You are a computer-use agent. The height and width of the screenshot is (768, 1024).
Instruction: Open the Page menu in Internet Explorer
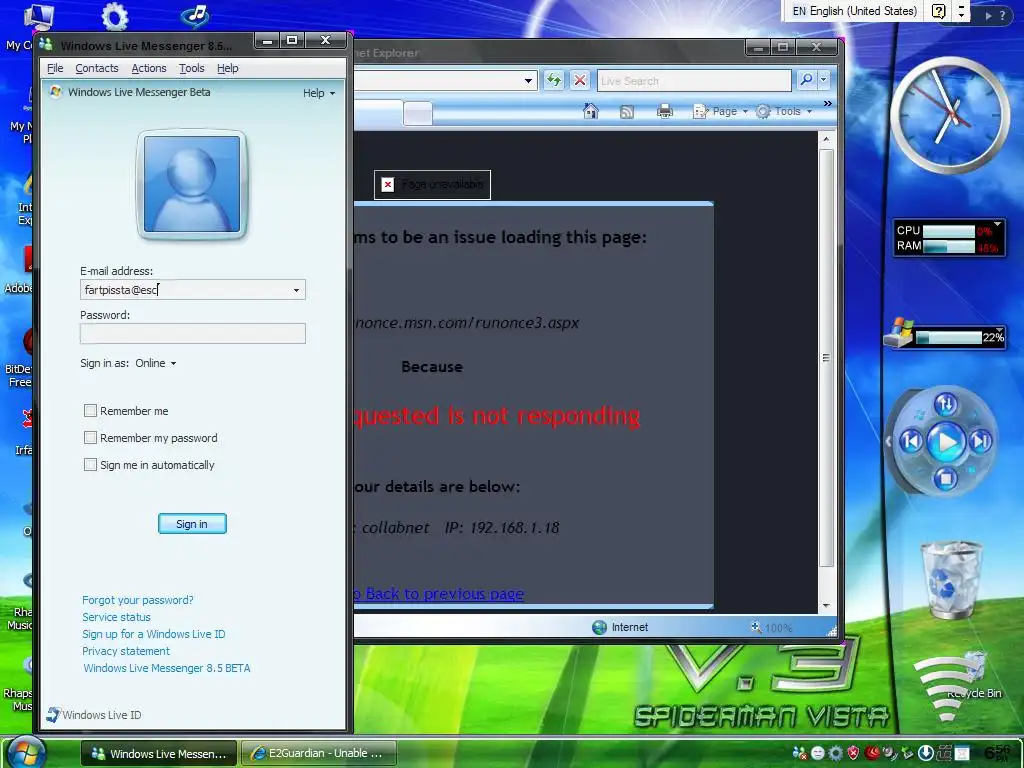coord(720,112)
